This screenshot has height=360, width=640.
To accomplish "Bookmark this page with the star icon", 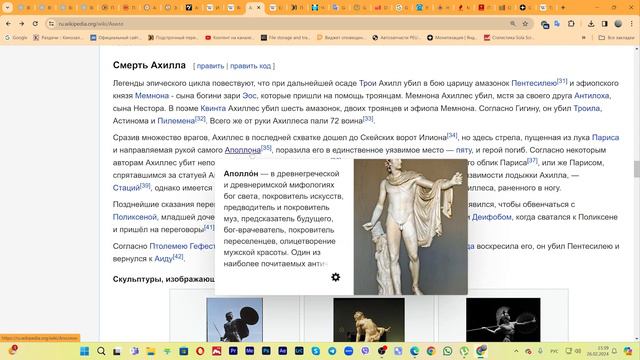I will 525,24.
